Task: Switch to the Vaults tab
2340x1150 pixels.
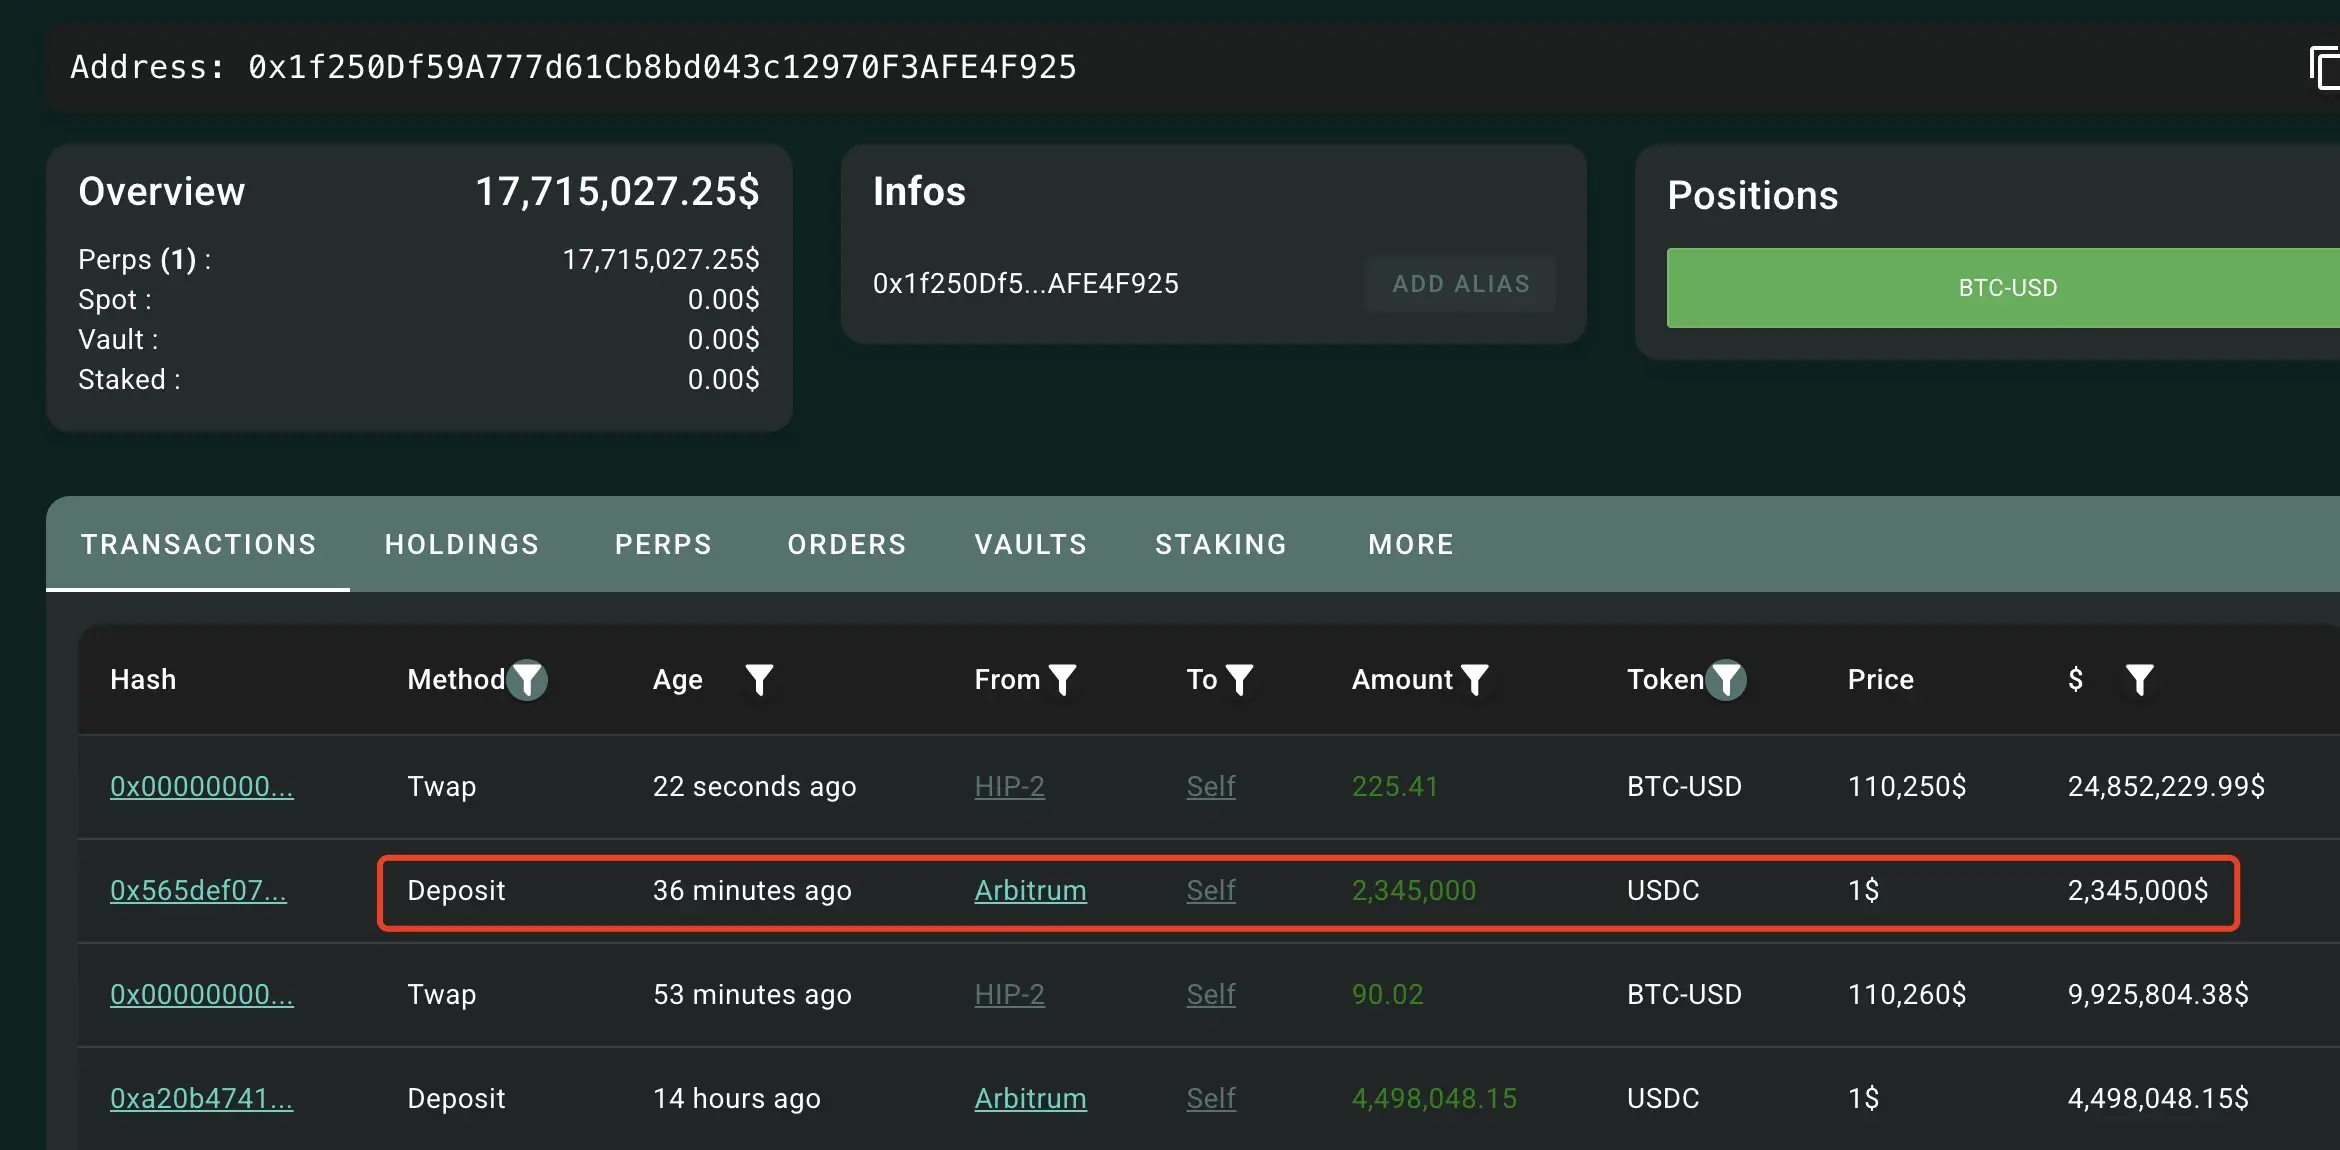Action: click(1031, 544)
